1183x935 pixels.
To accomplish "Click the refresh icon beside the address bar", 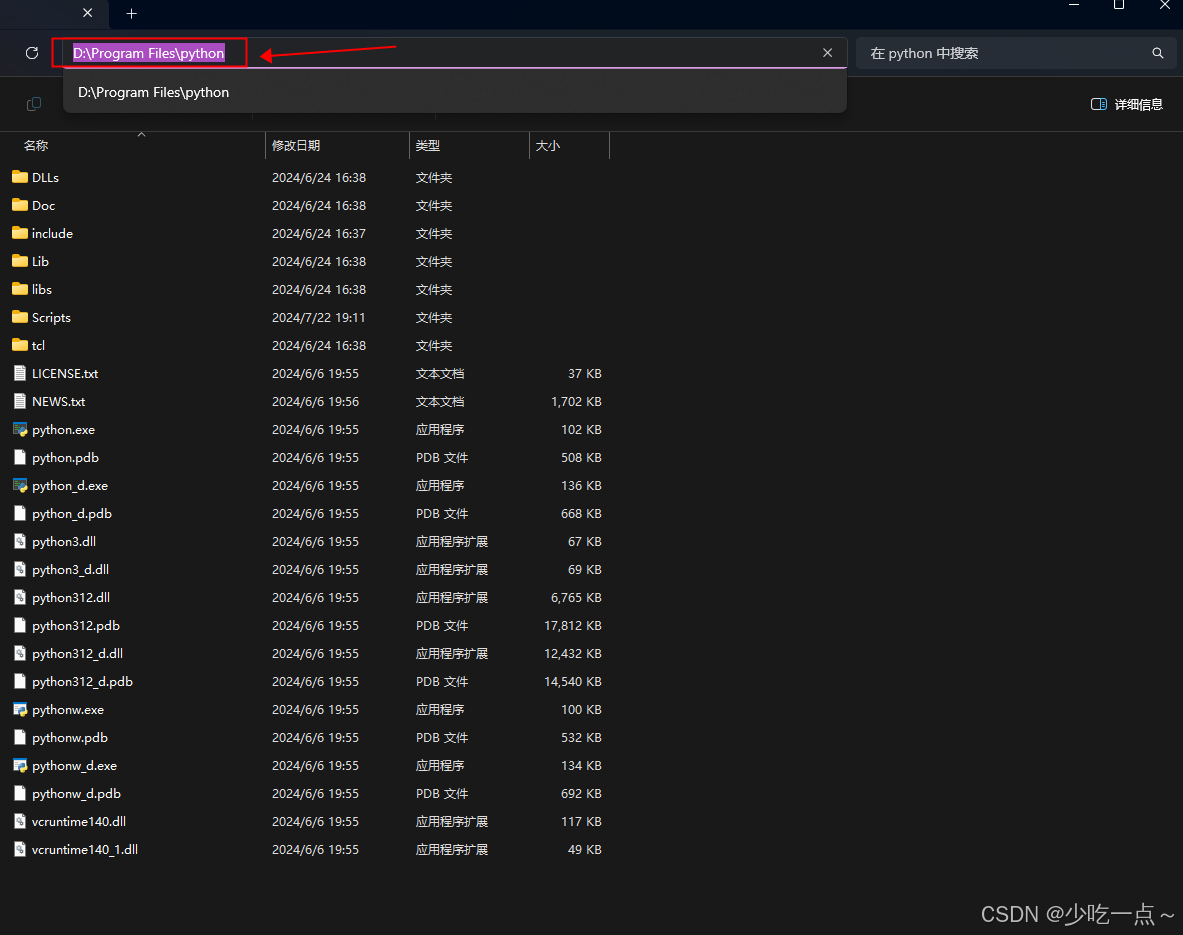I will click(32, 53).
